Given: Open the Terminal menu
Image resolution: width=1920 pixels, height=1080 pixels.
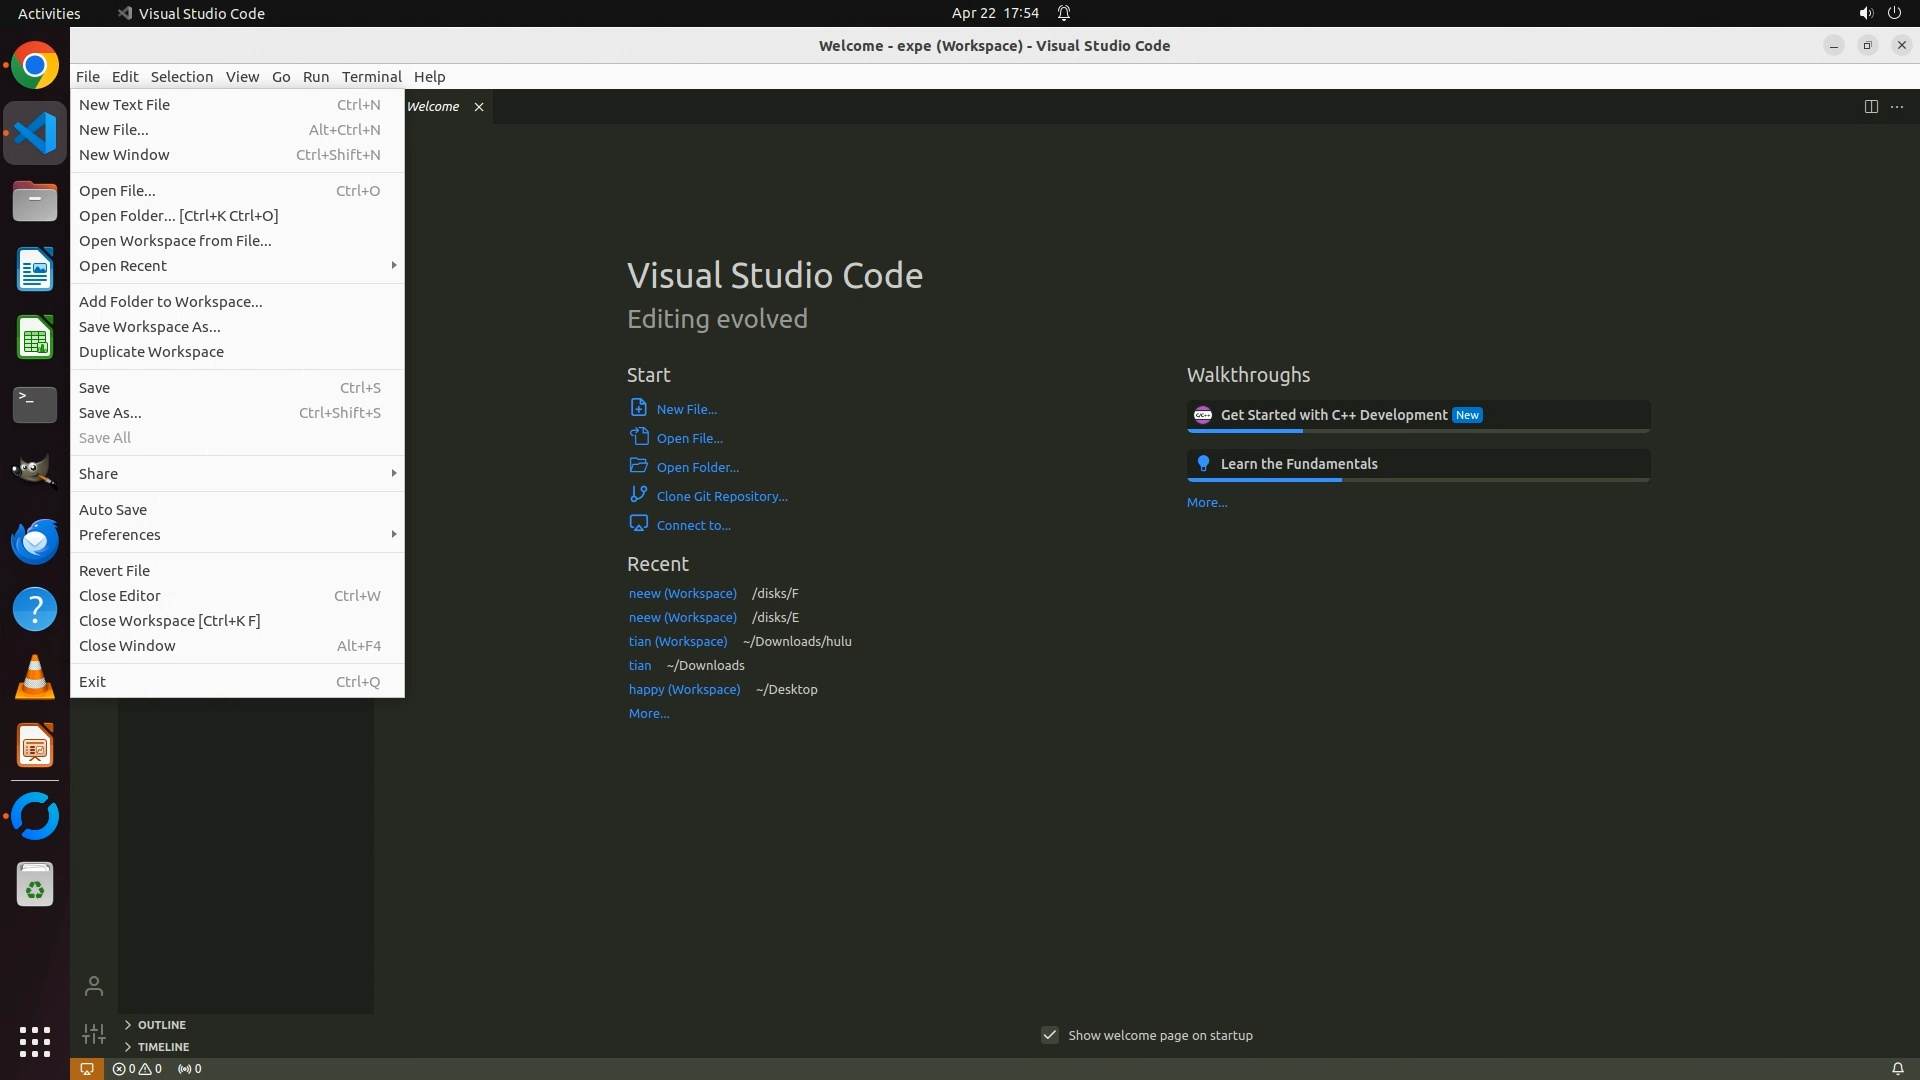Looking at the screenshot, I should (x=371, y=77).
